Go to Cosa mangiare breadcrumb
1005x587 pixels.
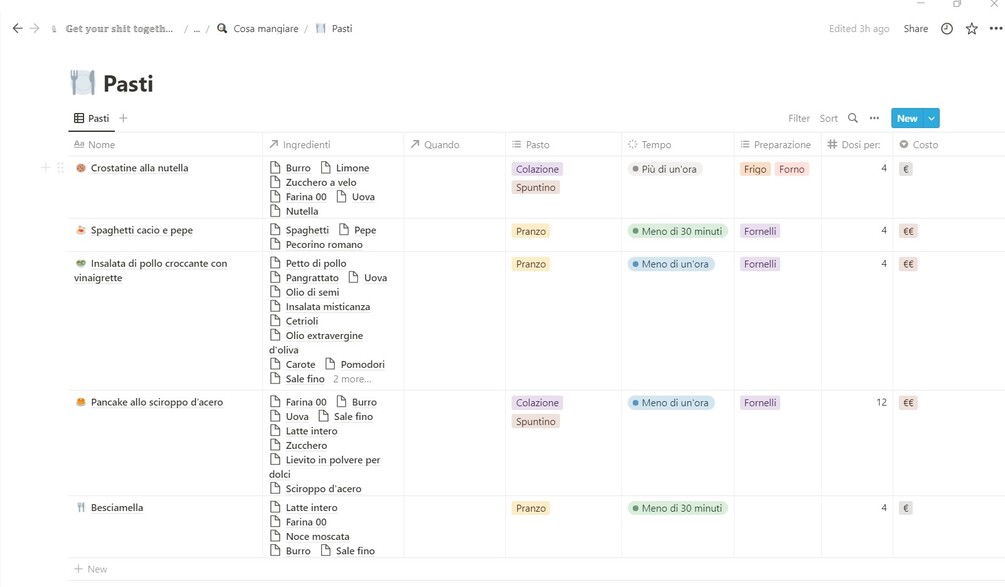point(265,28)
